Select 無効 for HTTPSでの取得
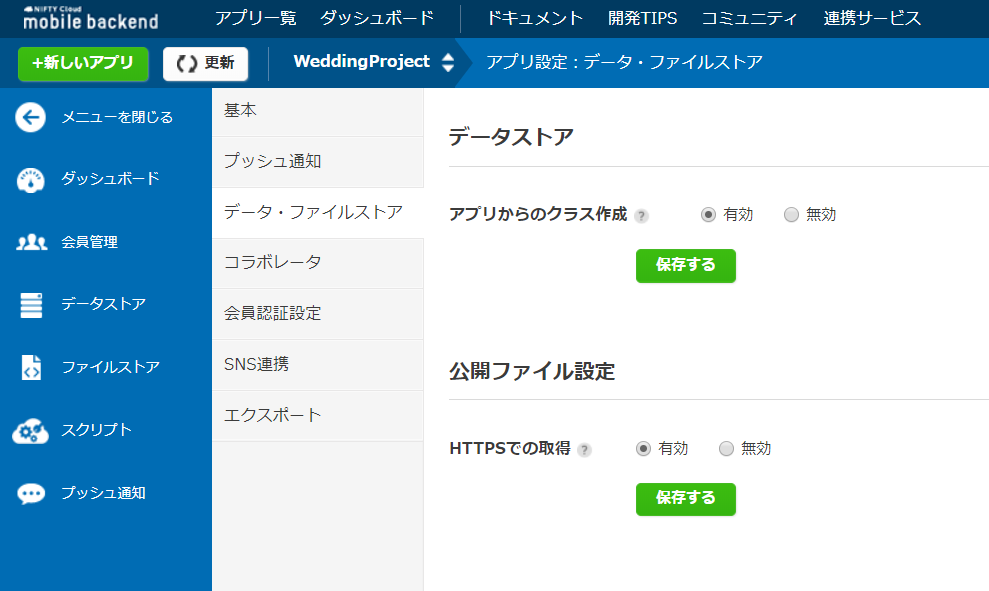The width and height of the screenshot is (989, 591). coord(726,448)
